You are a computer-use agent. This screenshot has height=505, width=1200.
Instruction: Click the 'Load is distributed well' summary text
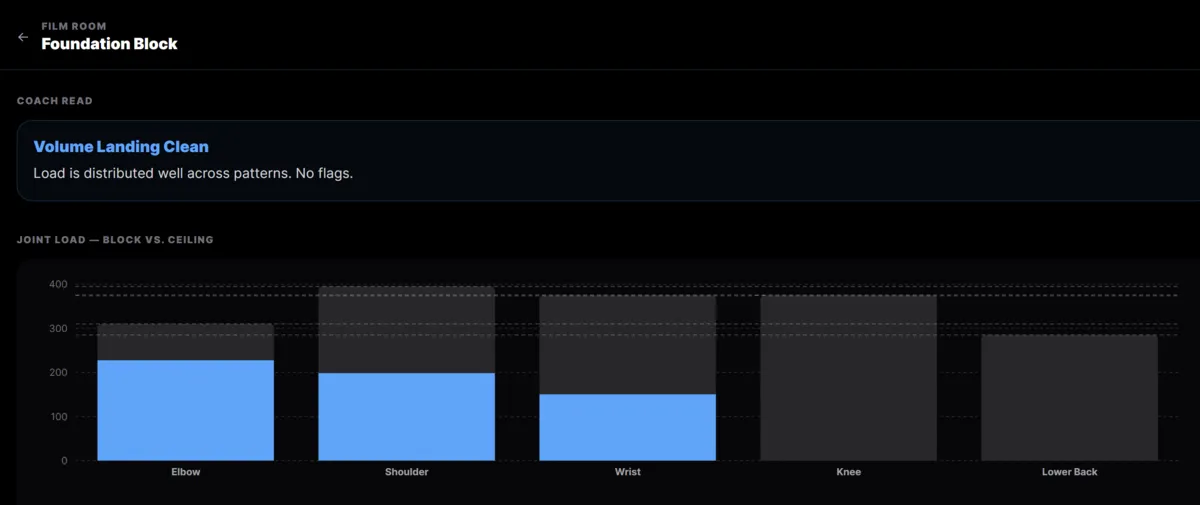pyautogui.click(x=193, y=173)
